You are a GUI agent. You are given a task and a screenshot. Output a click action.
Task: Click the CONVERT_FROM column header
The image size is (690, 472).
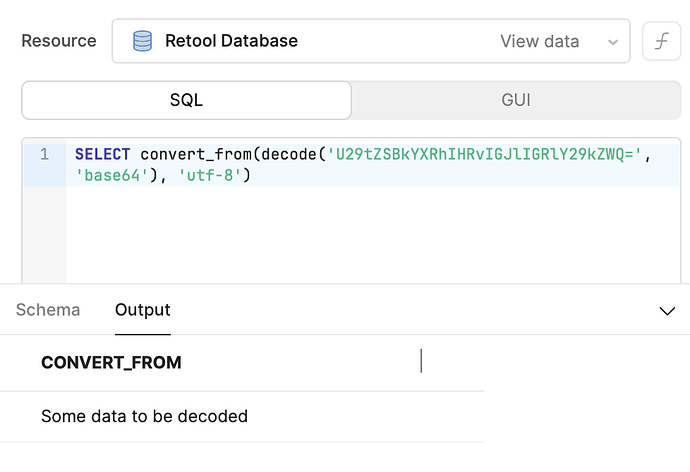click(111, 362)
